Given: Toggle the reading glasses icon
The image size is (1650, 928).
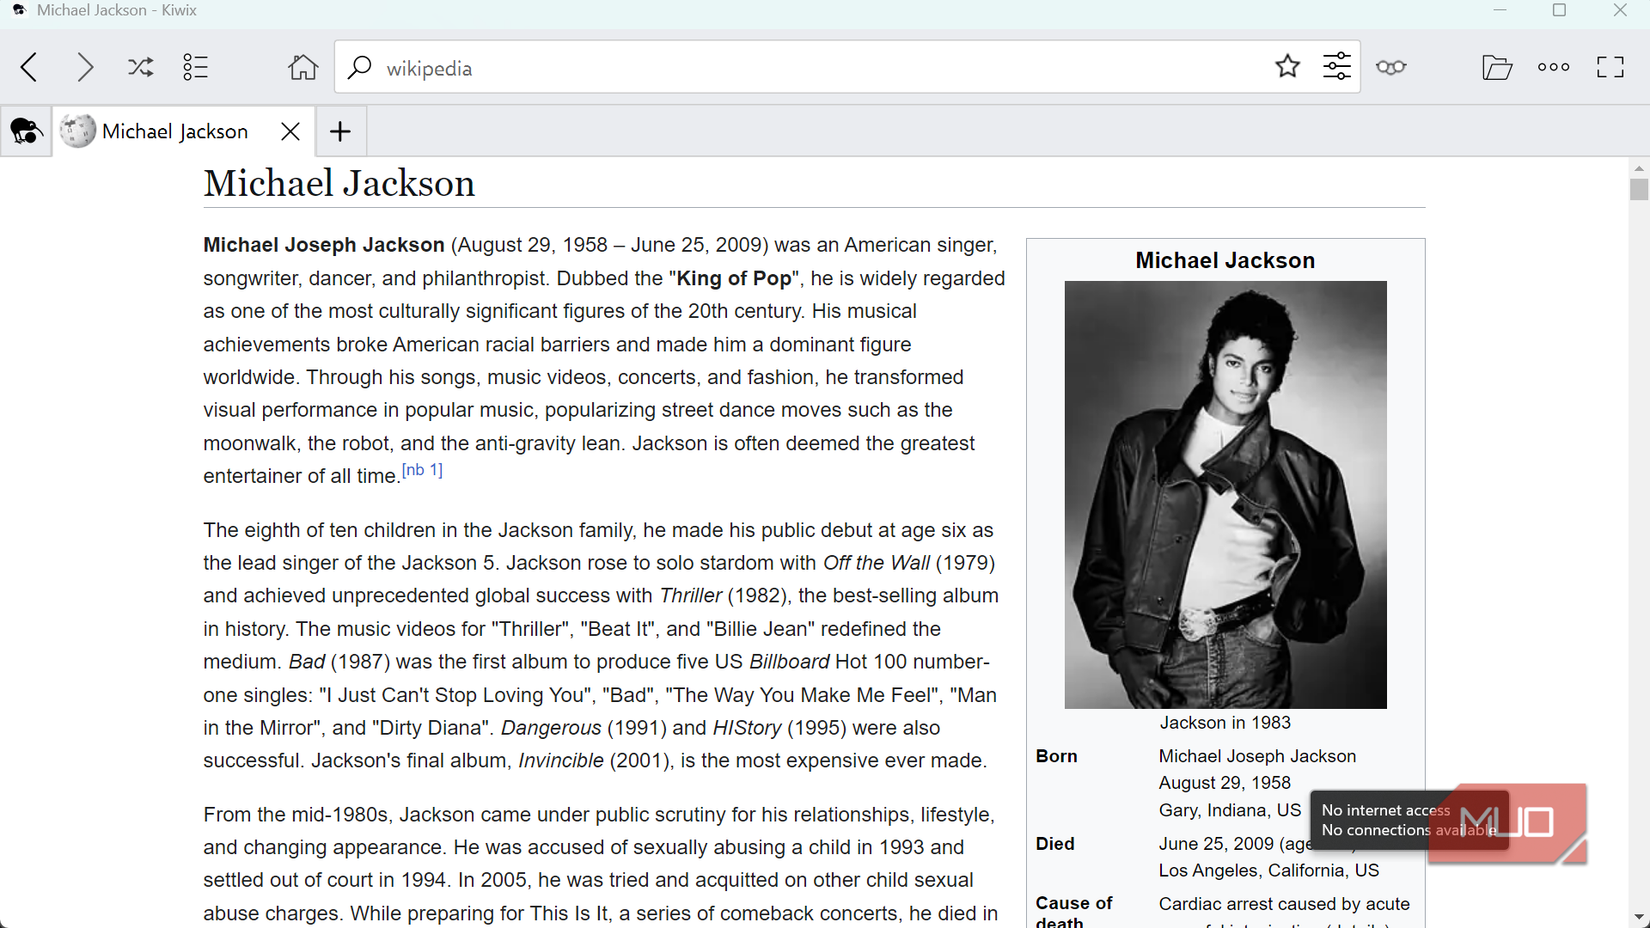Looking at the screenshot, I should pyautogui.click(x=1391, y=67).
